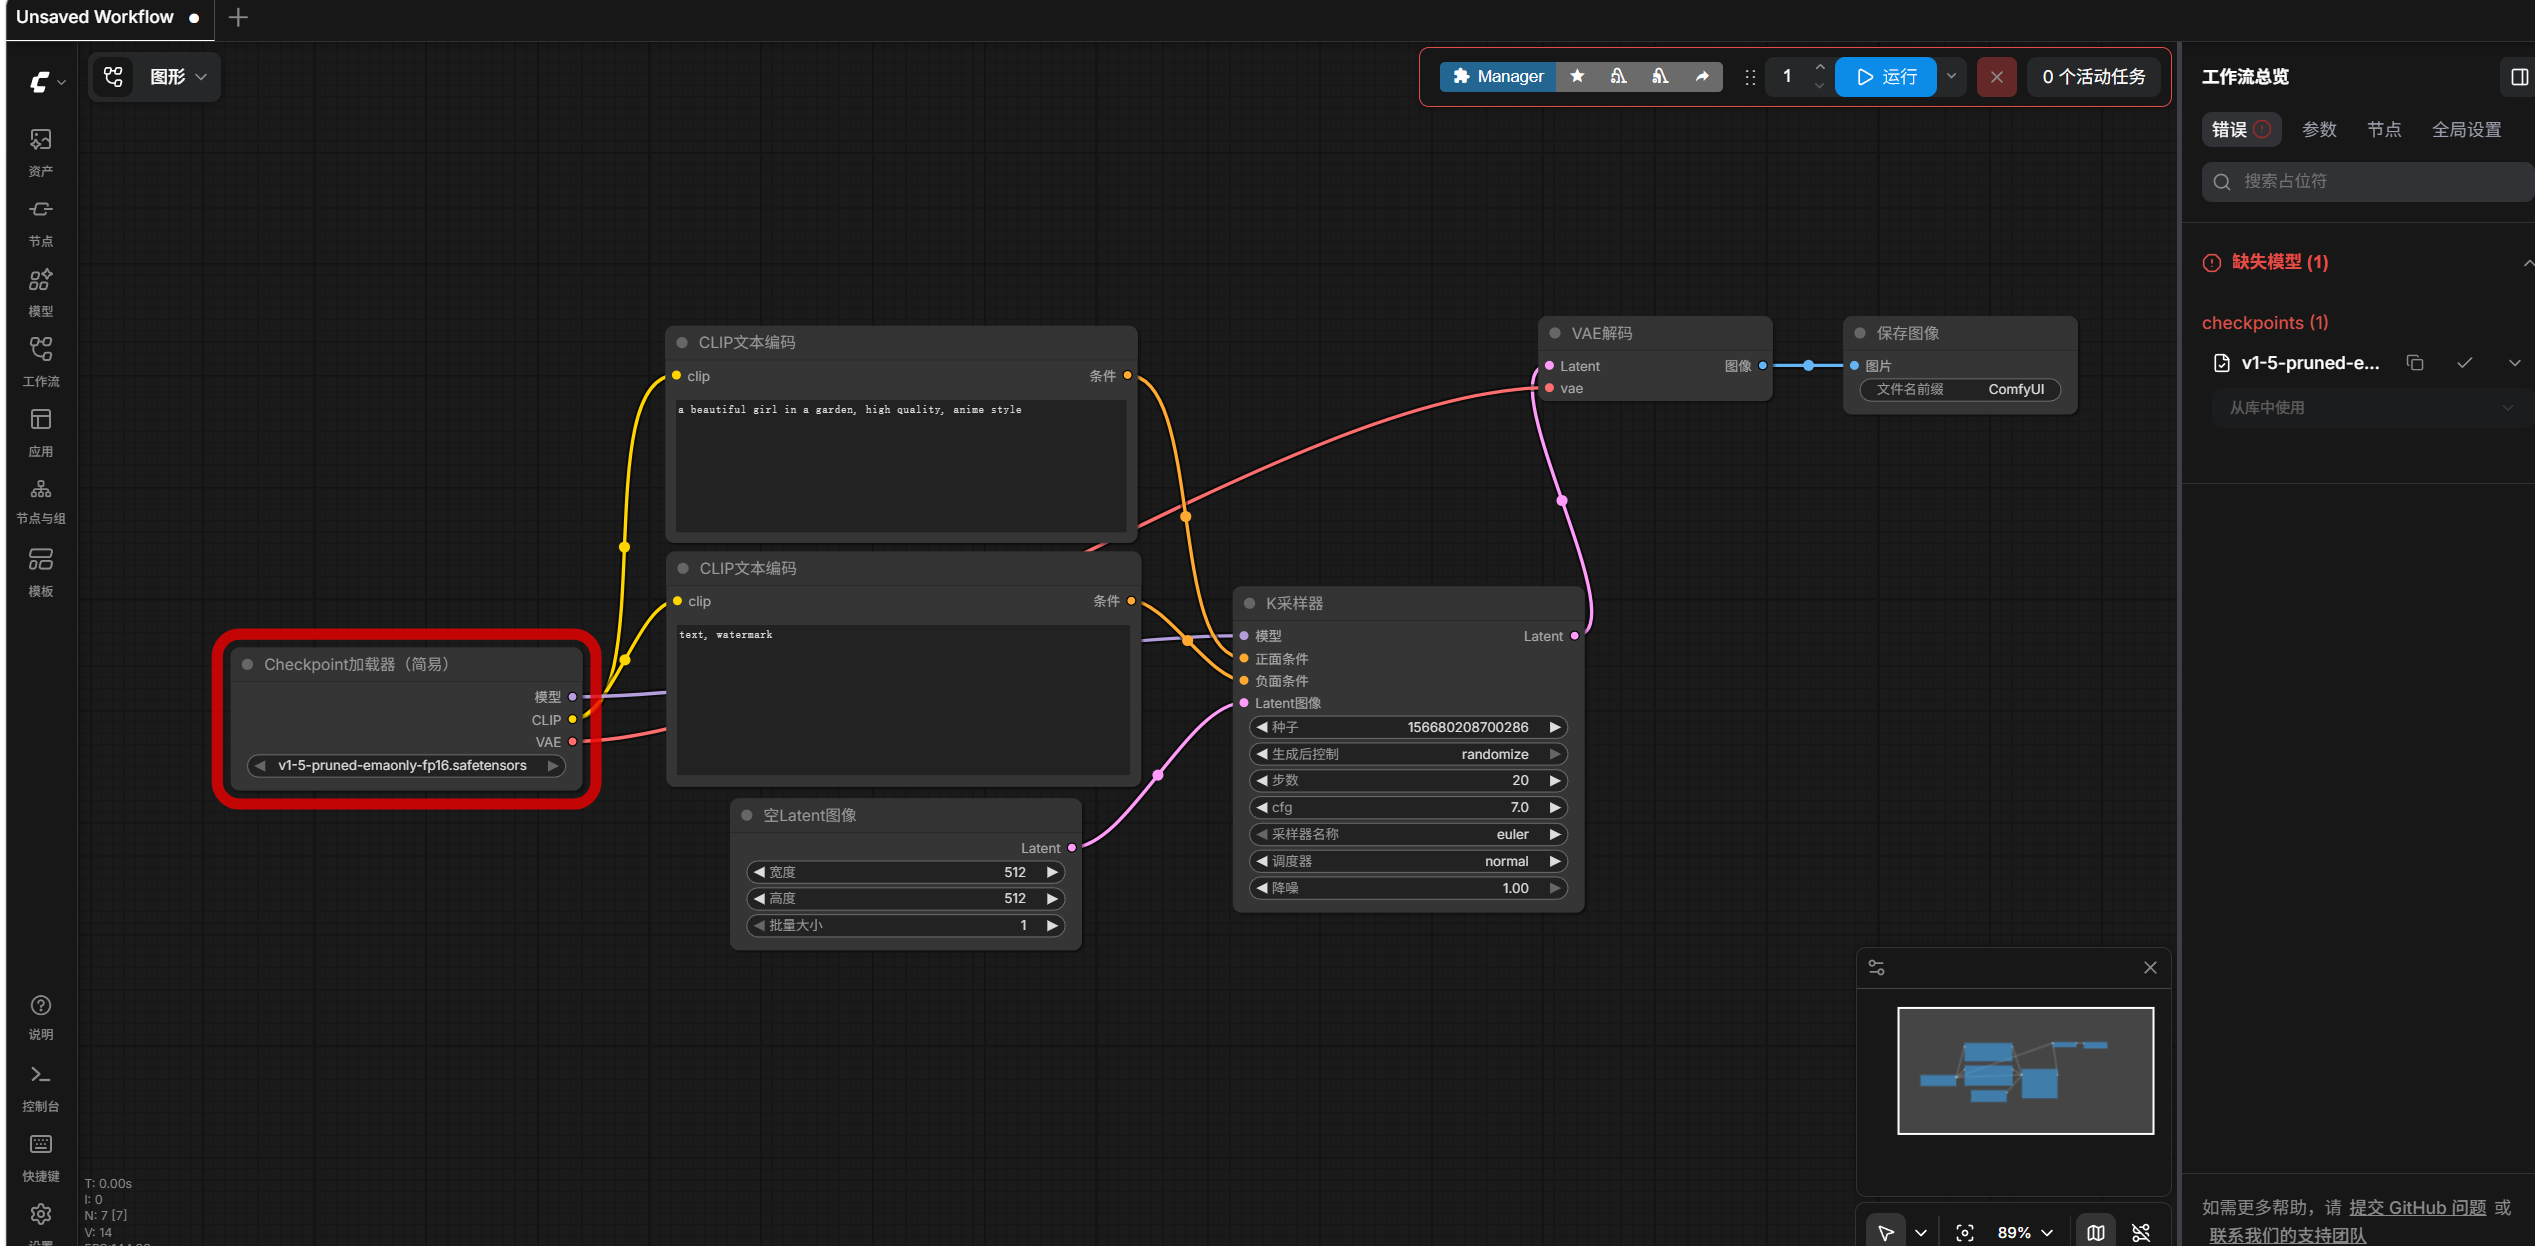
Task: Open the 图形 view mode dropdown
Action: 179,77
